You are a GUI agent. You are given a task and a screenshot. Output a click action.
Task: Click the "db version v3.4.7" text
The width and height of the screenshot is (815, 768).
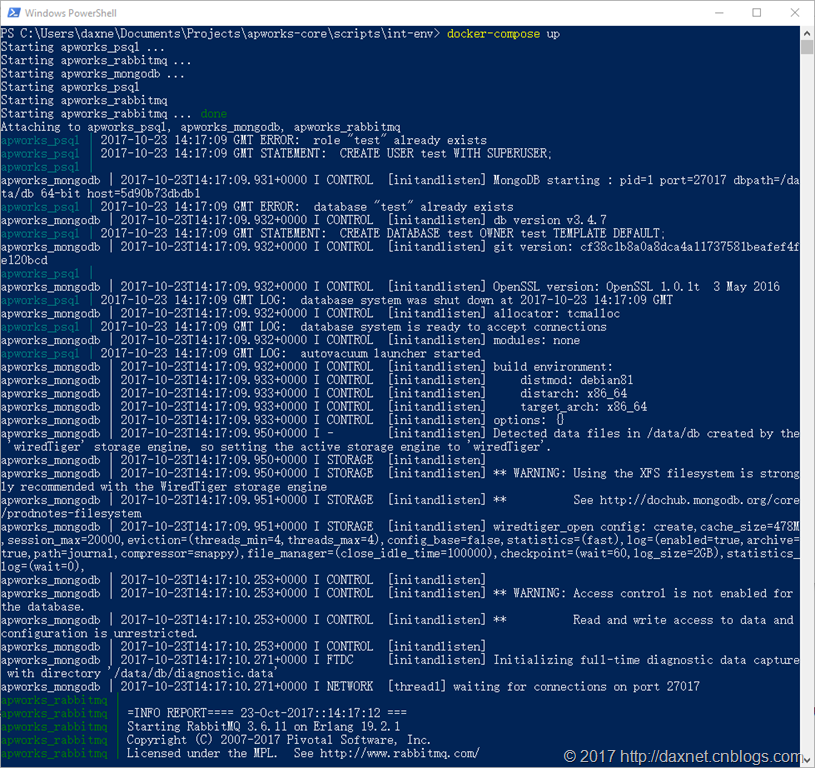[550, 220]
